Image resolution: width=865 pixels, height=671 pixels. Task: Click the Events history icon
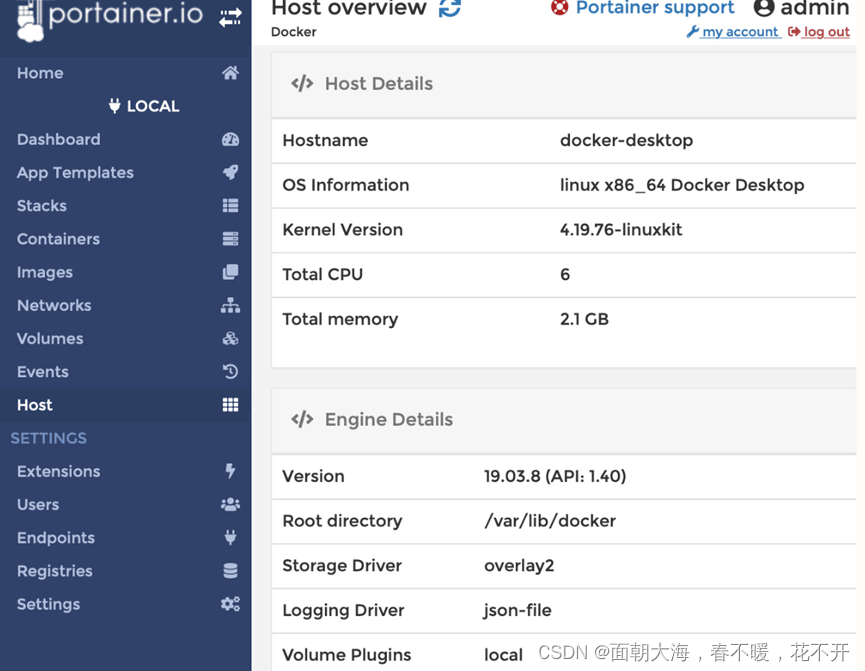point(230,372)
